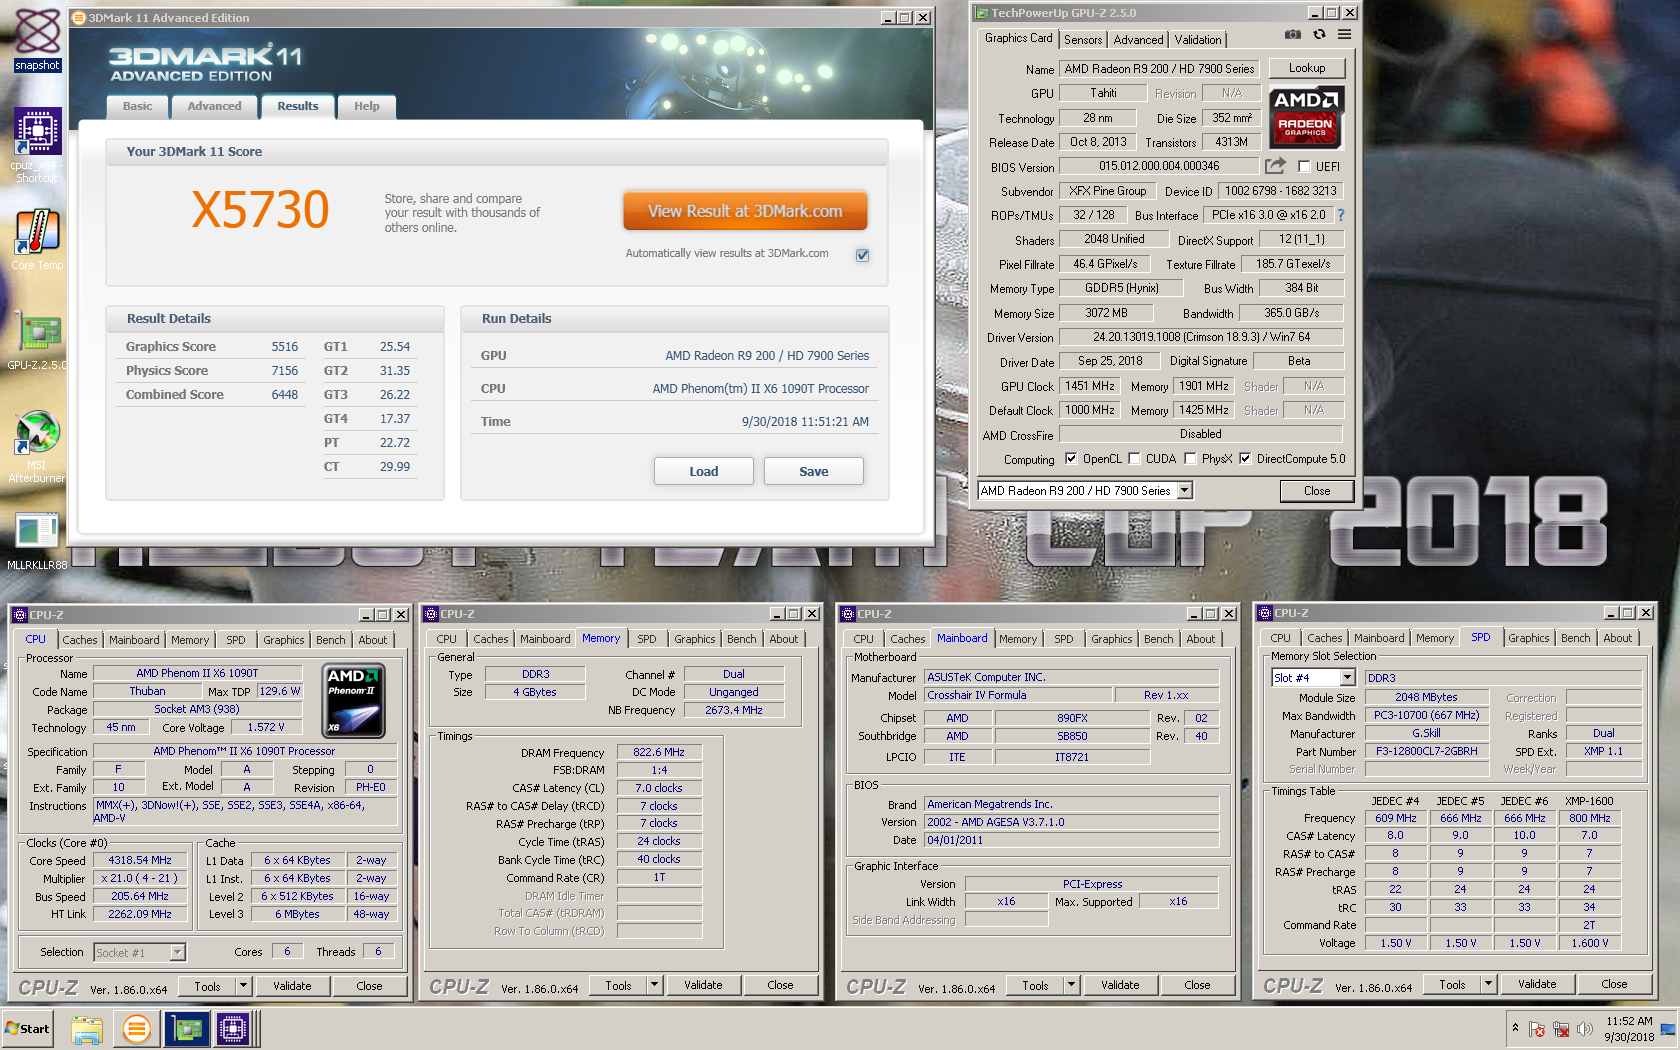Click Bus Interface question mark icon
1680x1050 pixels.
[x=1341, y=215]
